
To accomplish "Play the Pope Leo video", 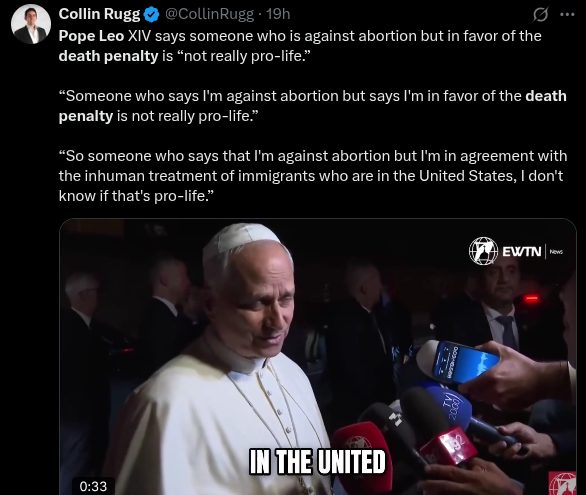I will click(x=318, y=357).
